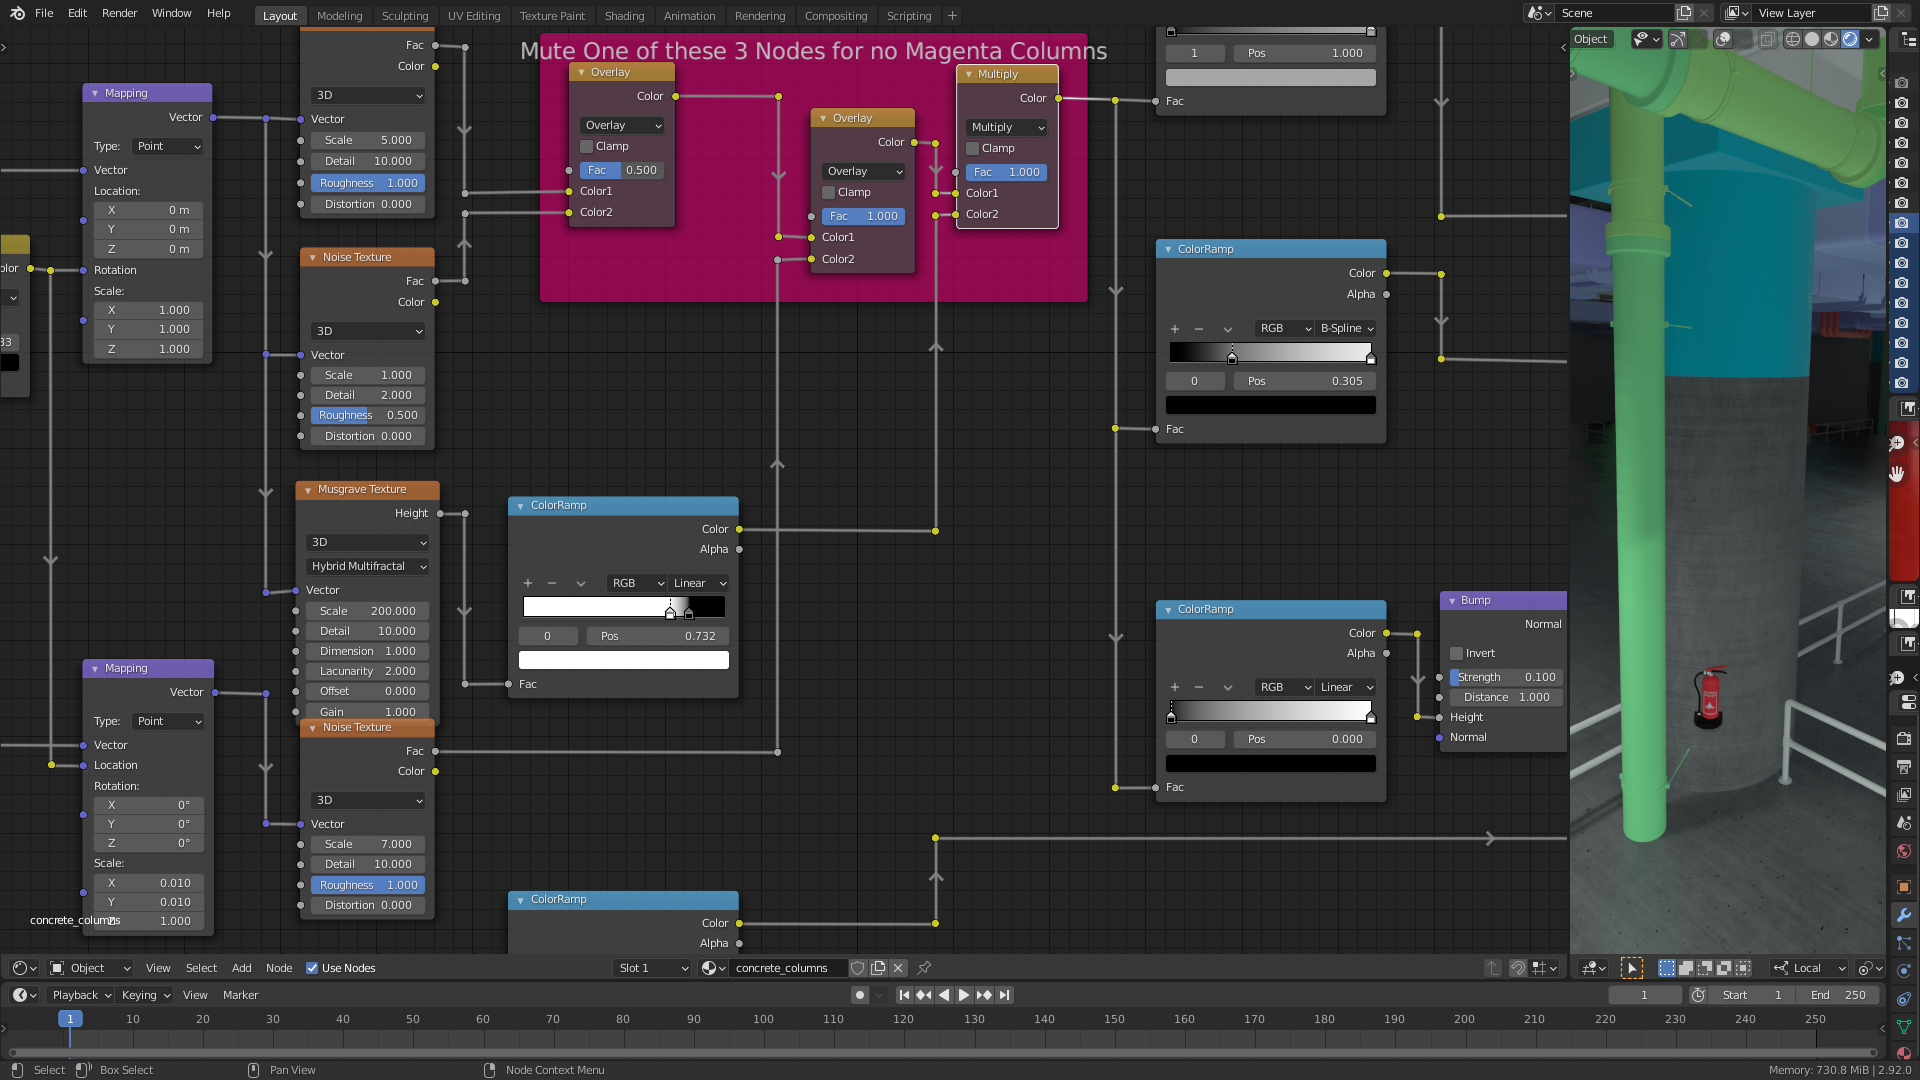This screenshot has height=1080, width=1920.
Task: Enable Clamp on the Multiply node
Action: [x=972, y=148]
